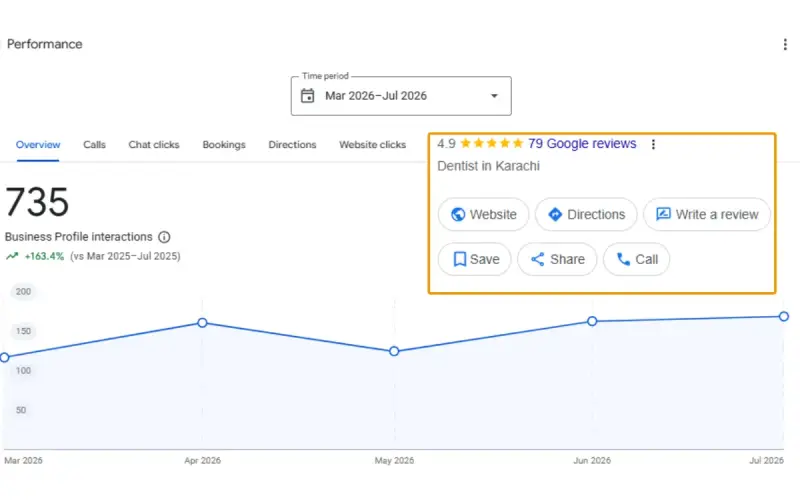Click the Call button

[636, 260]
